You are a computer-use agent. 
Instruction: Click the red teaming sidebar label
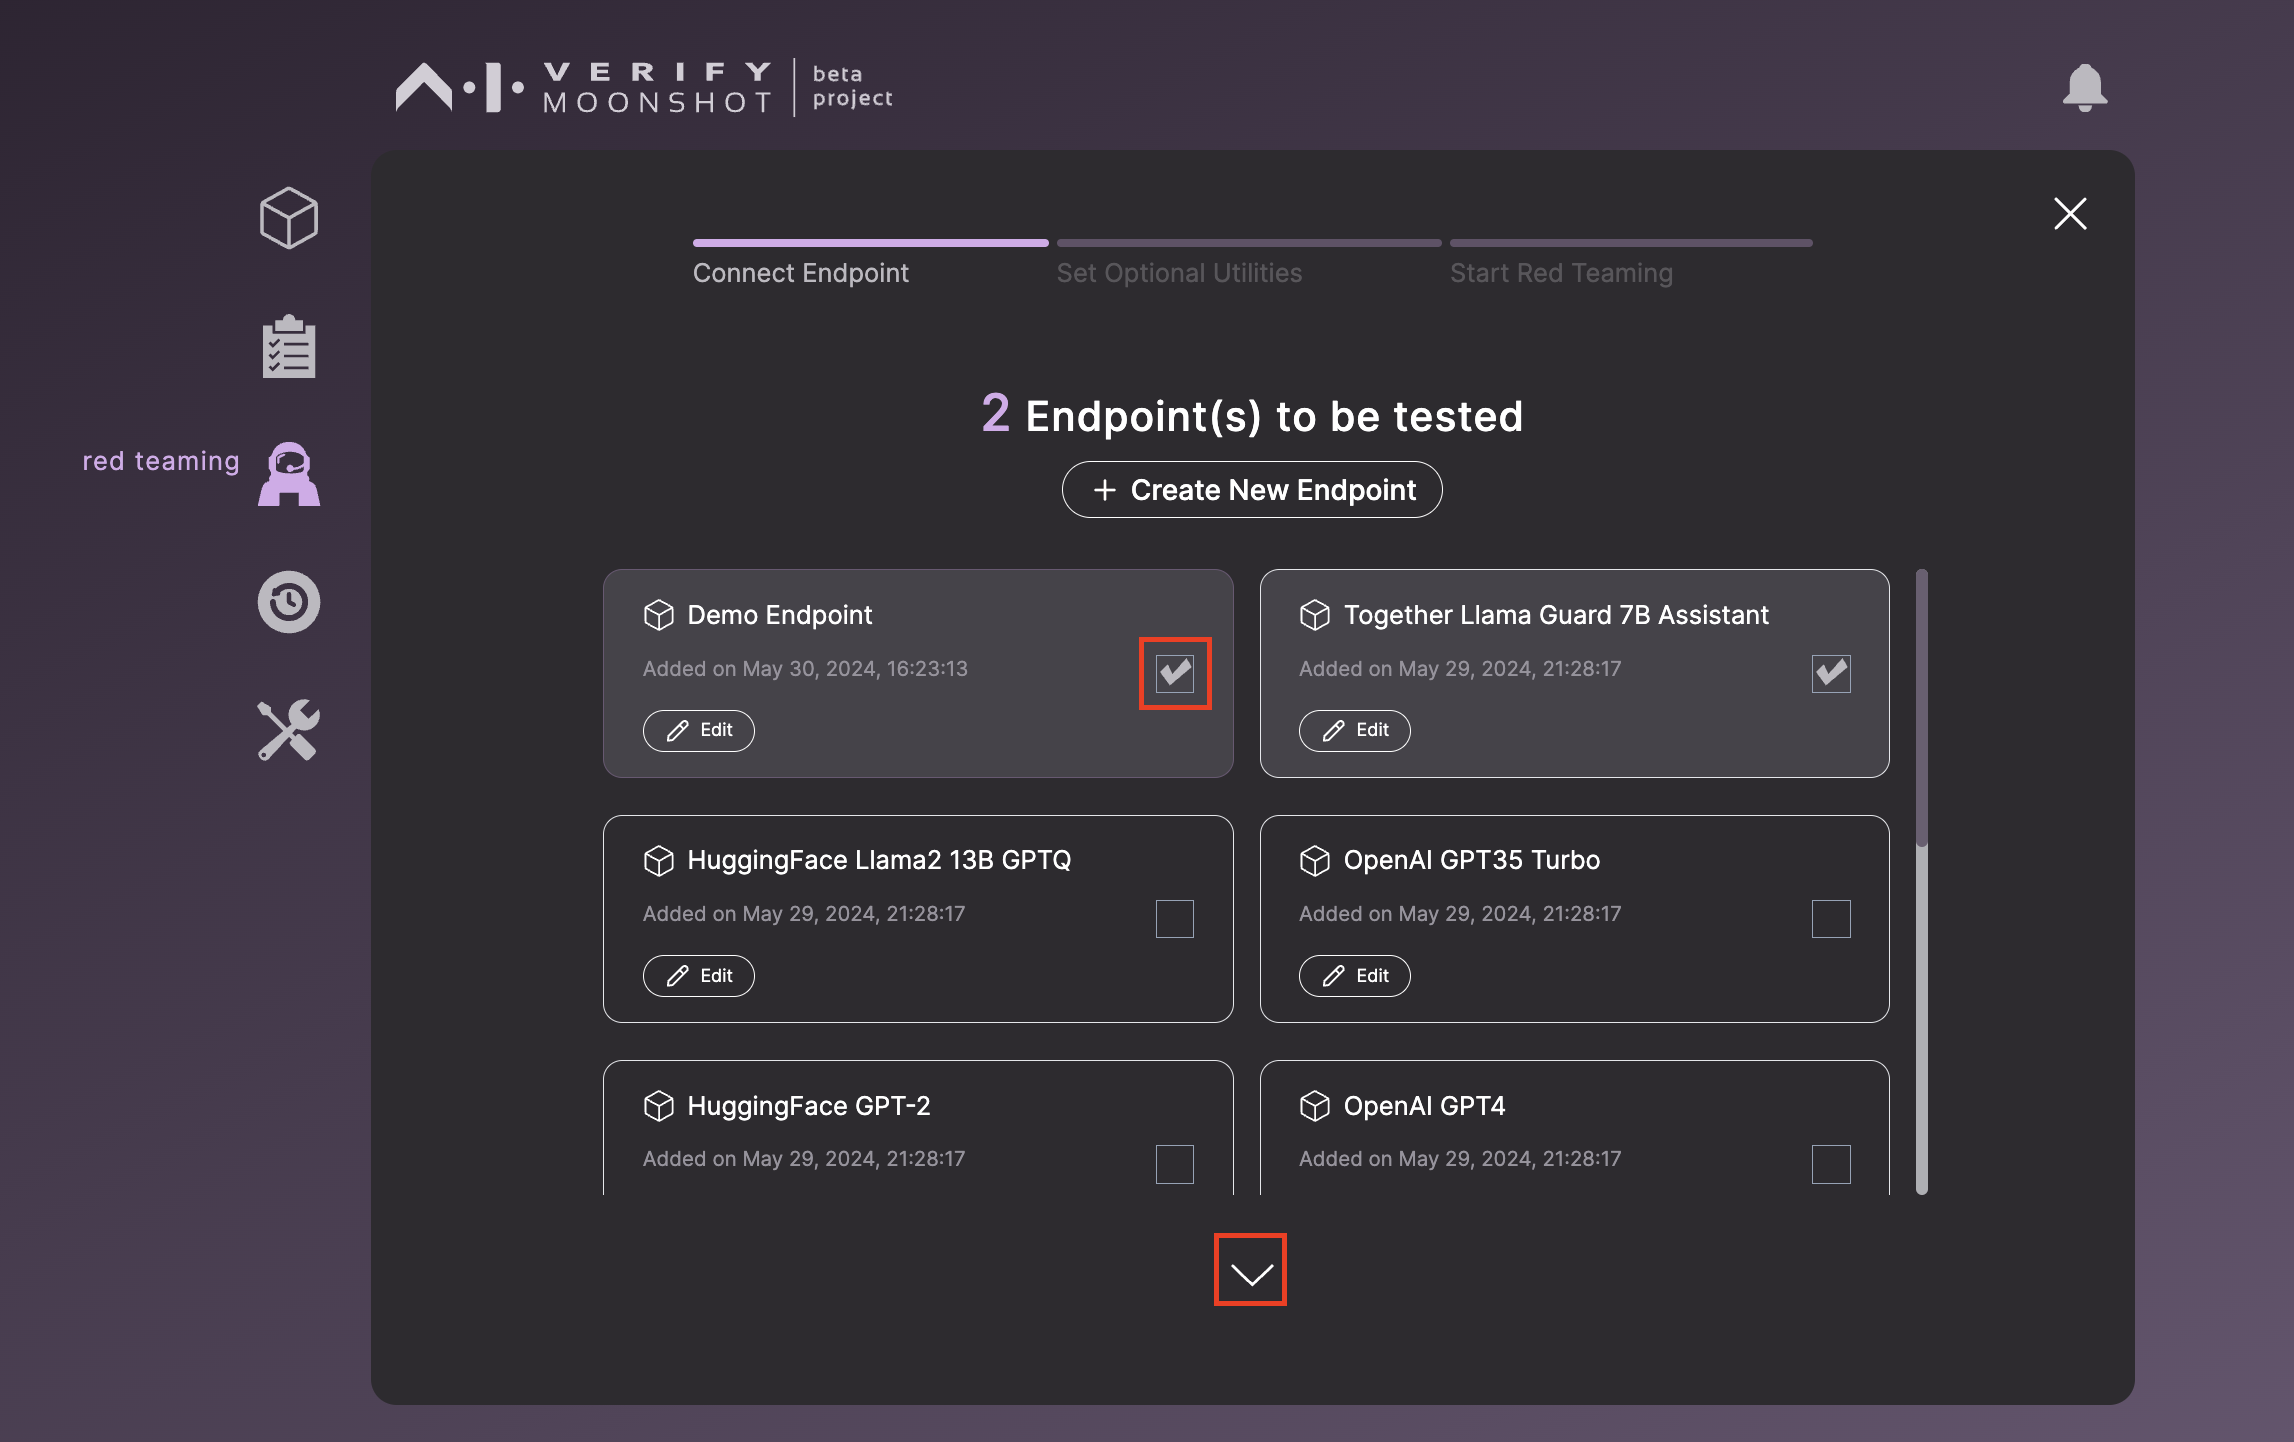(x=160, y=461)
